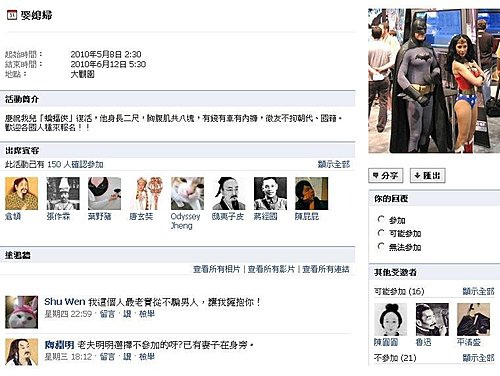Click the 魚夷子皮 name link
Screen dimensions: 500x376
click(228, 216)
